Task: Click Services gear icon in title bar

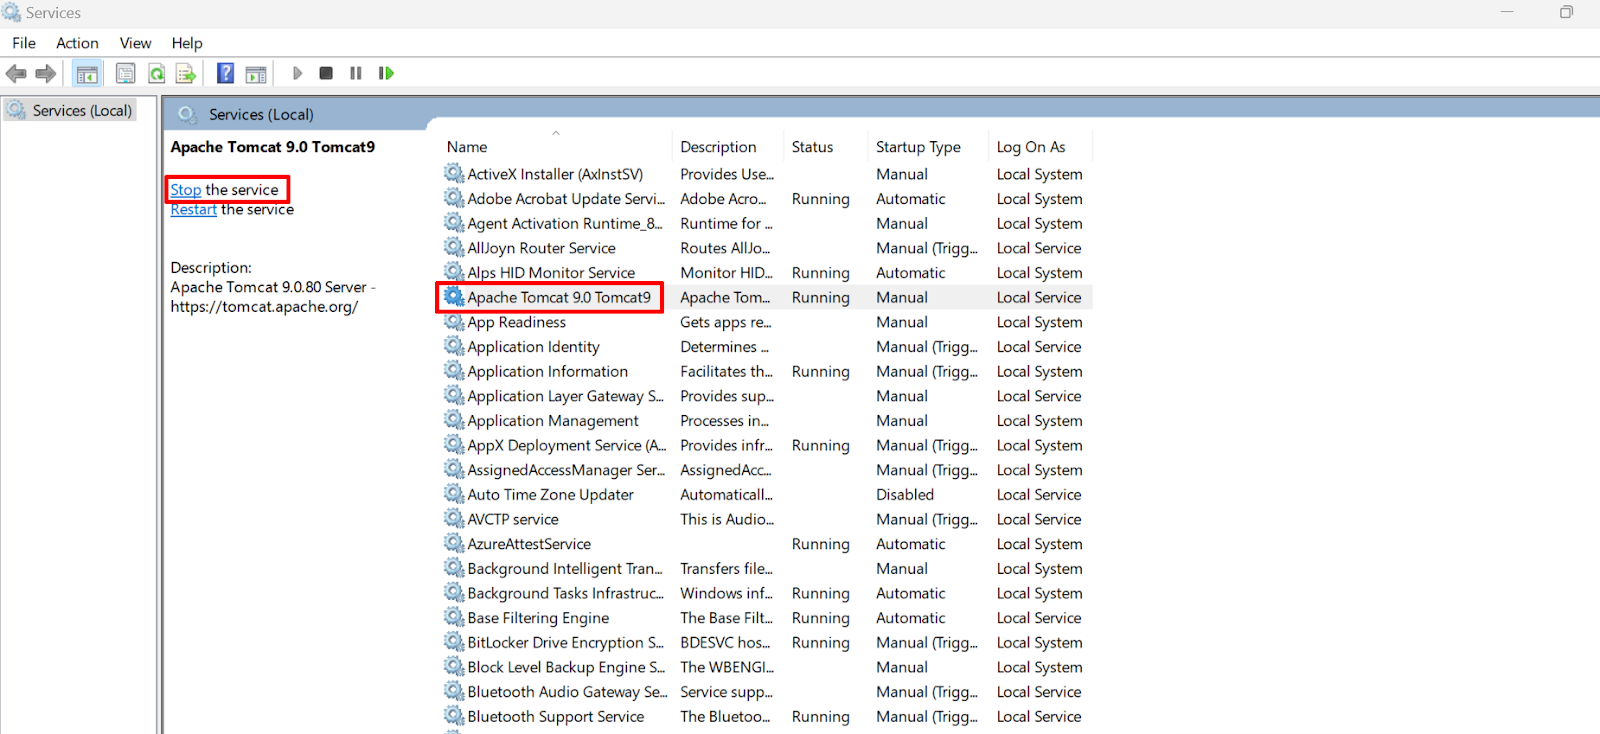Action: pyautogui.click(x=12, y=13)
